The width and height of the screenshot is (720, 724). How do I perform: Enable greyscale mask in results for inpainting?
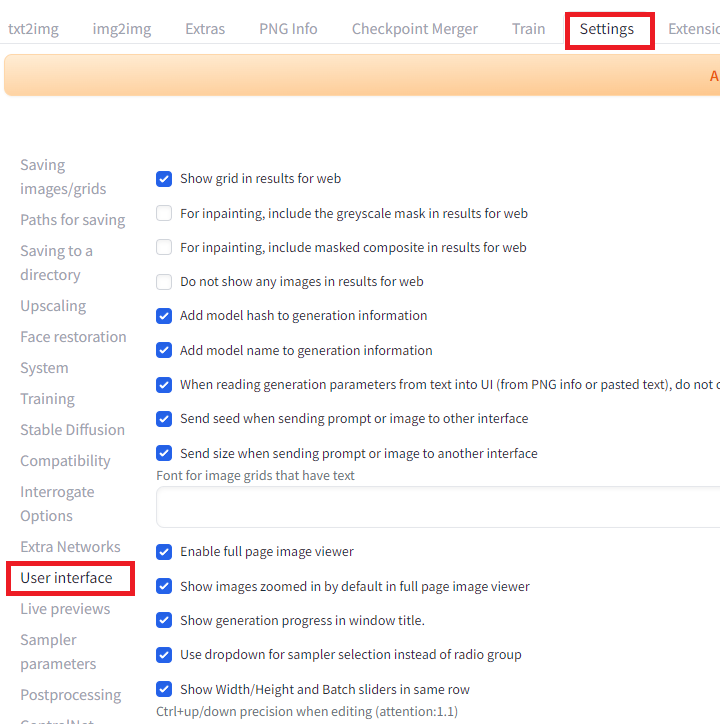click(x=164, y=213)
